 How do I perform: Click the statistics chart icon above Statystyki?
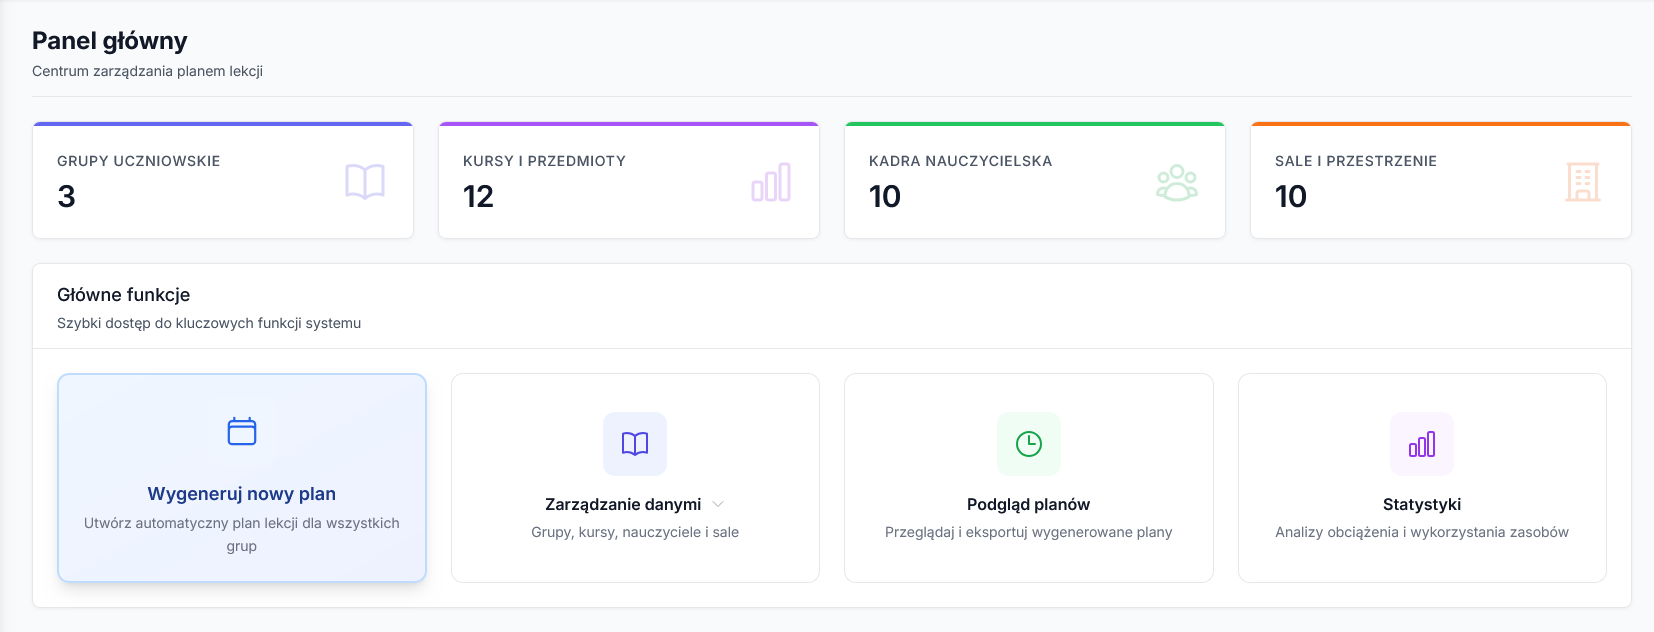1422,444
